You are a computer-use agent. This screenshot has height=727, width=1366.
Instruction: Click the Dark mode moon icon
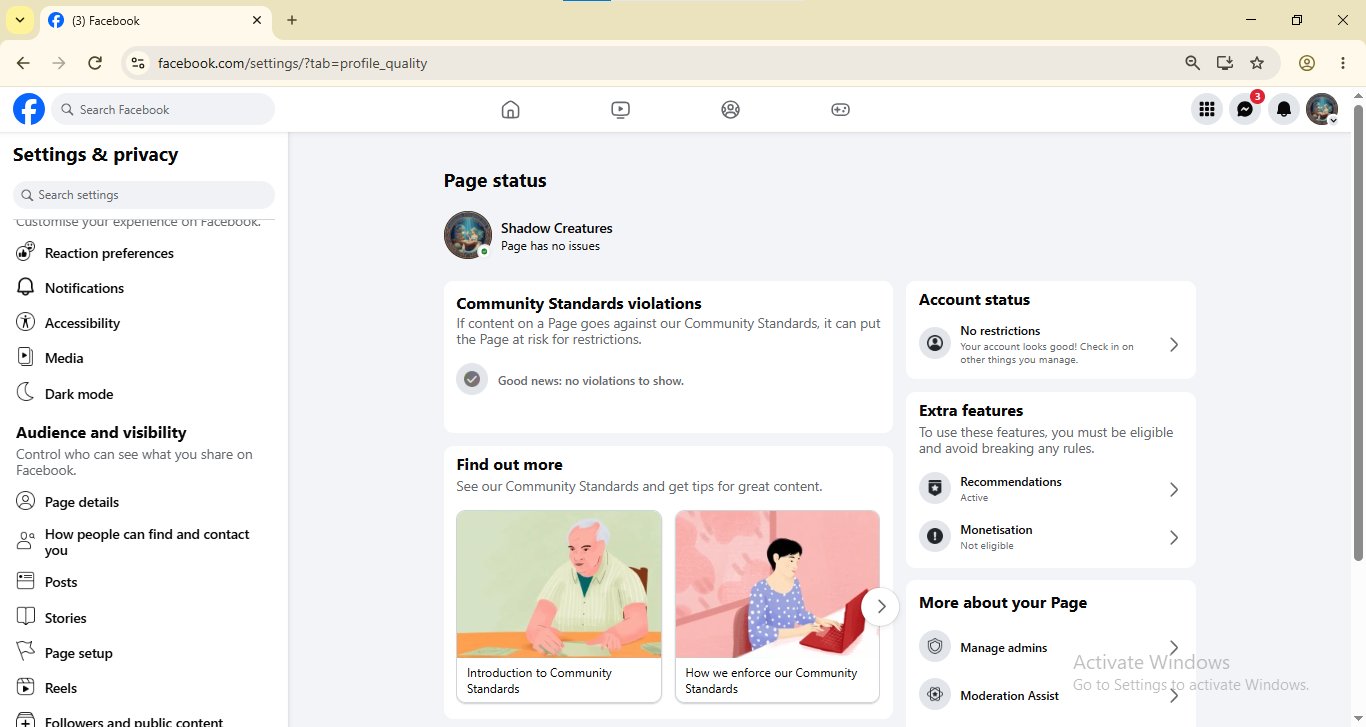(26, 393)
